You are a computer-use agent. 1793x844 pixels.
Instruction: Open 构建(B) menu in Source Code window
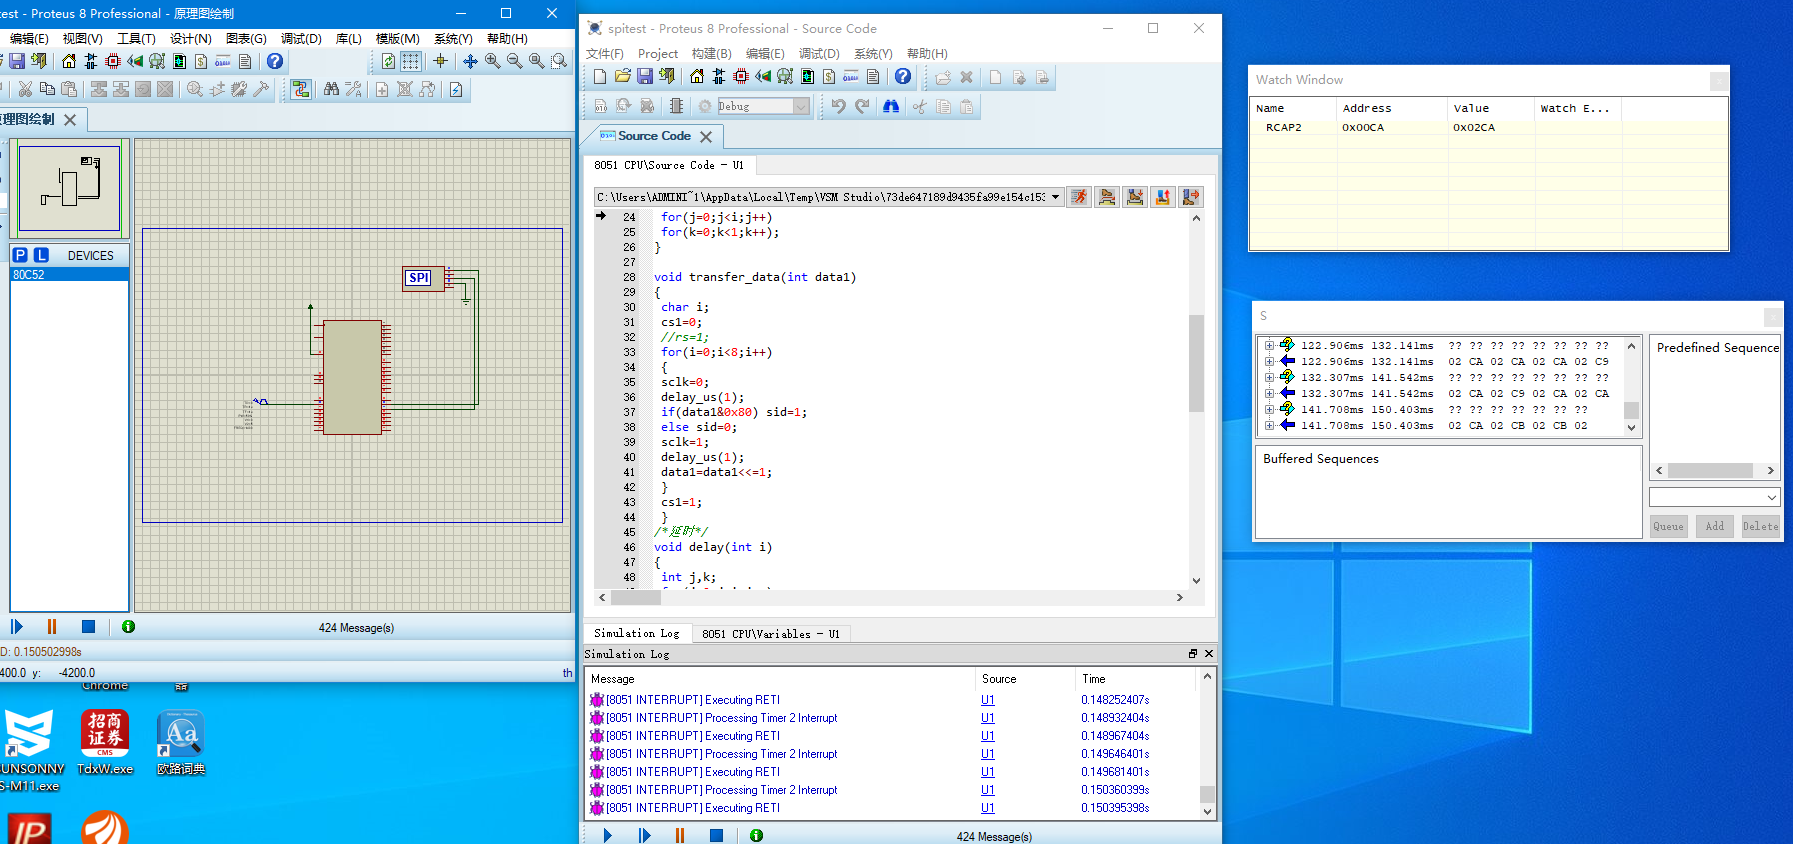[x=712, y=54]
